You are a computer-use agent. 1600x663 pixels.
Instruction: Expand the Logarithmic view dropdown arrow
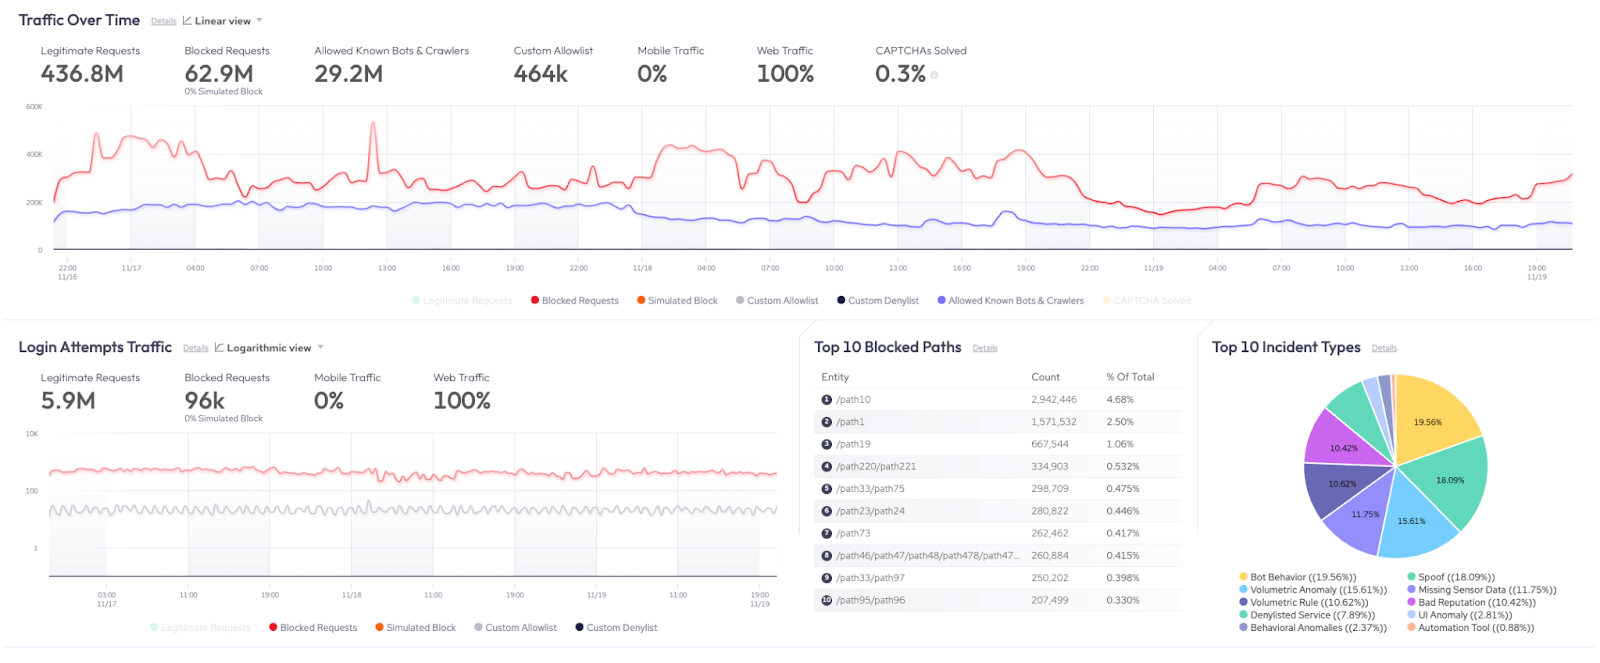(320, 348)
